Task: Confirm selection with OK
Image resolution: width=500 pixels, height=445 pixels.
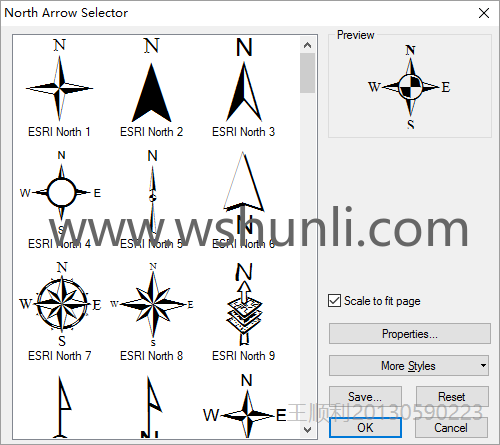Action: tap(365, 428)
